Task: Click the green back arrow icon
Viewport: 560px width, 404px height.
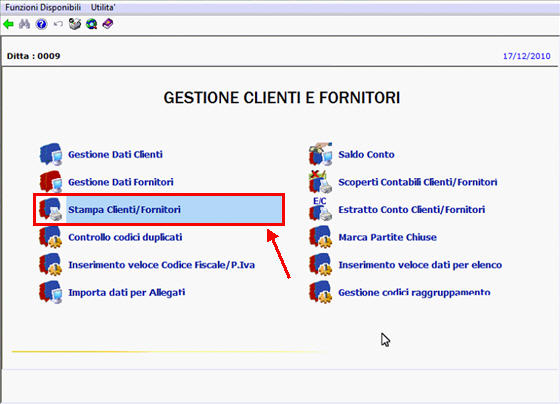Action: 8,24
